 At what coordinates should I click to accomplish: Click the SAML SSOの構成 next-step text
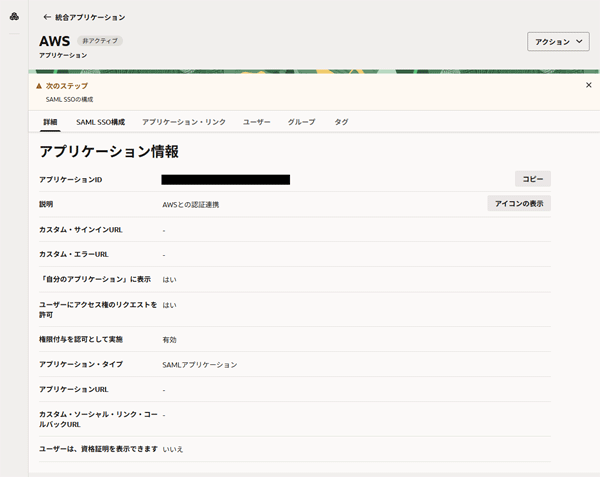(69, 99)
